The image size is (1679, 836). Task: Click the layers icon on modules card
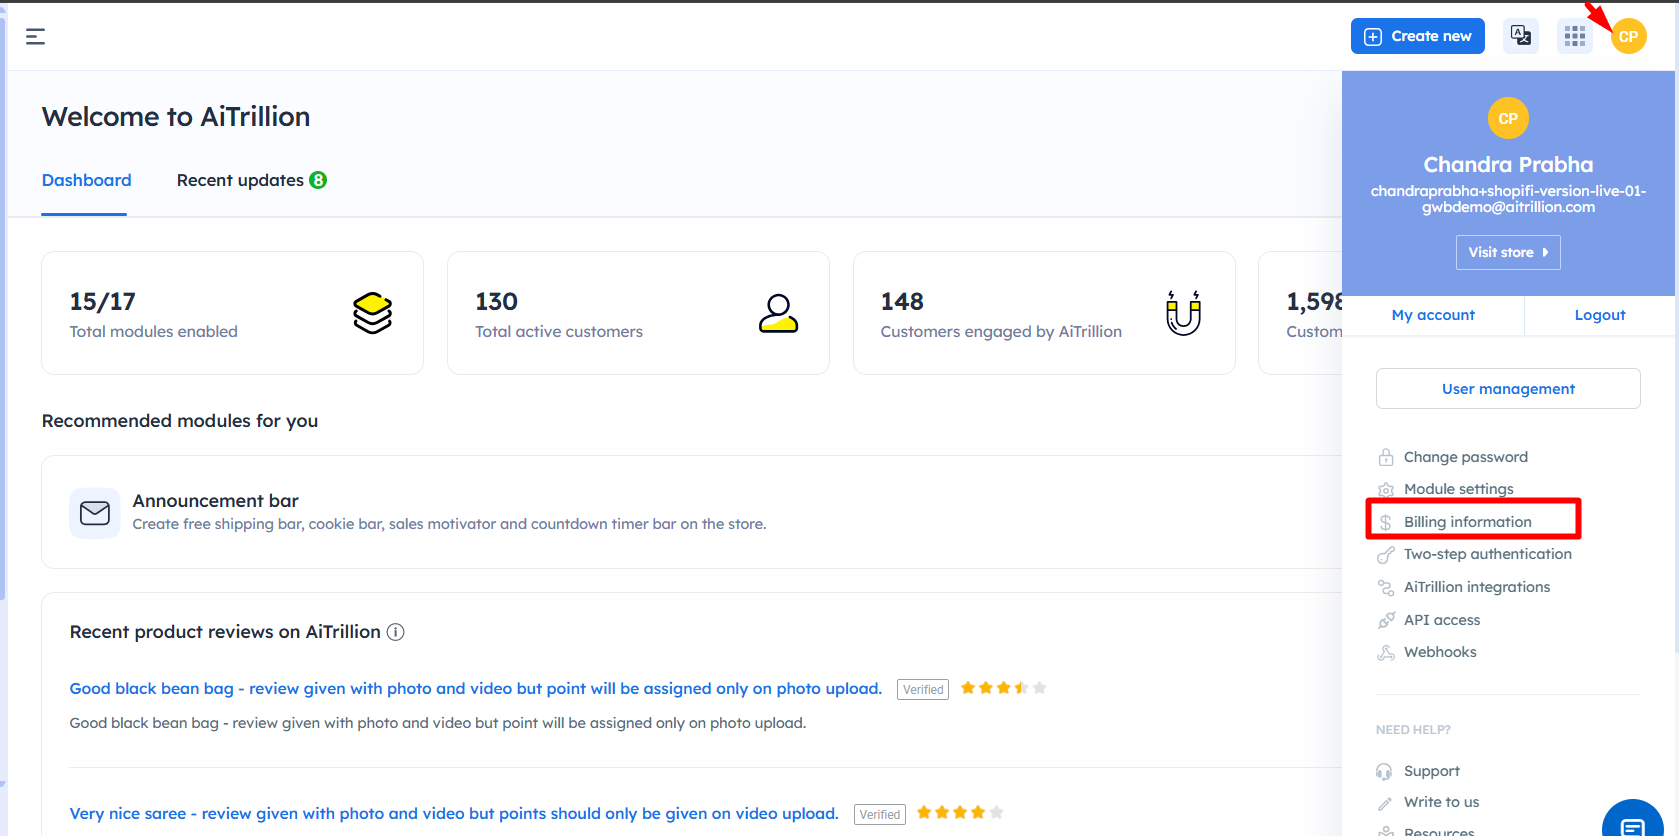coord(372,313)
